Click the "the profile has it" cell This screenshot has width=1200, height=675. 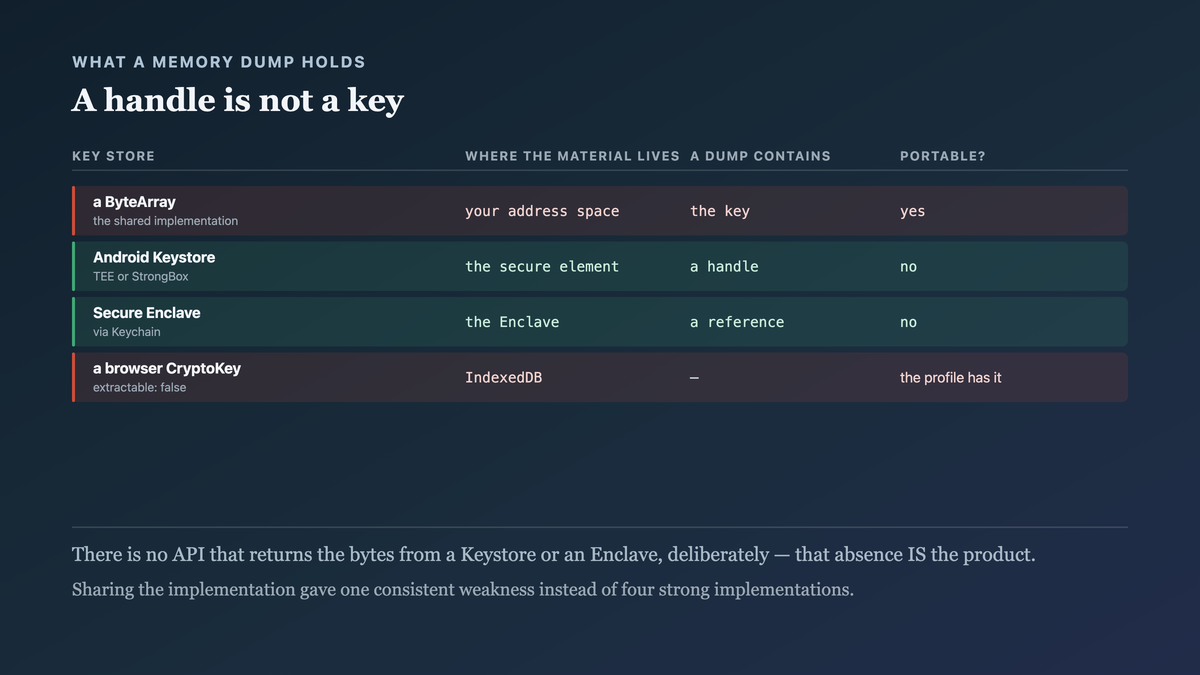(x=950, y=378)
